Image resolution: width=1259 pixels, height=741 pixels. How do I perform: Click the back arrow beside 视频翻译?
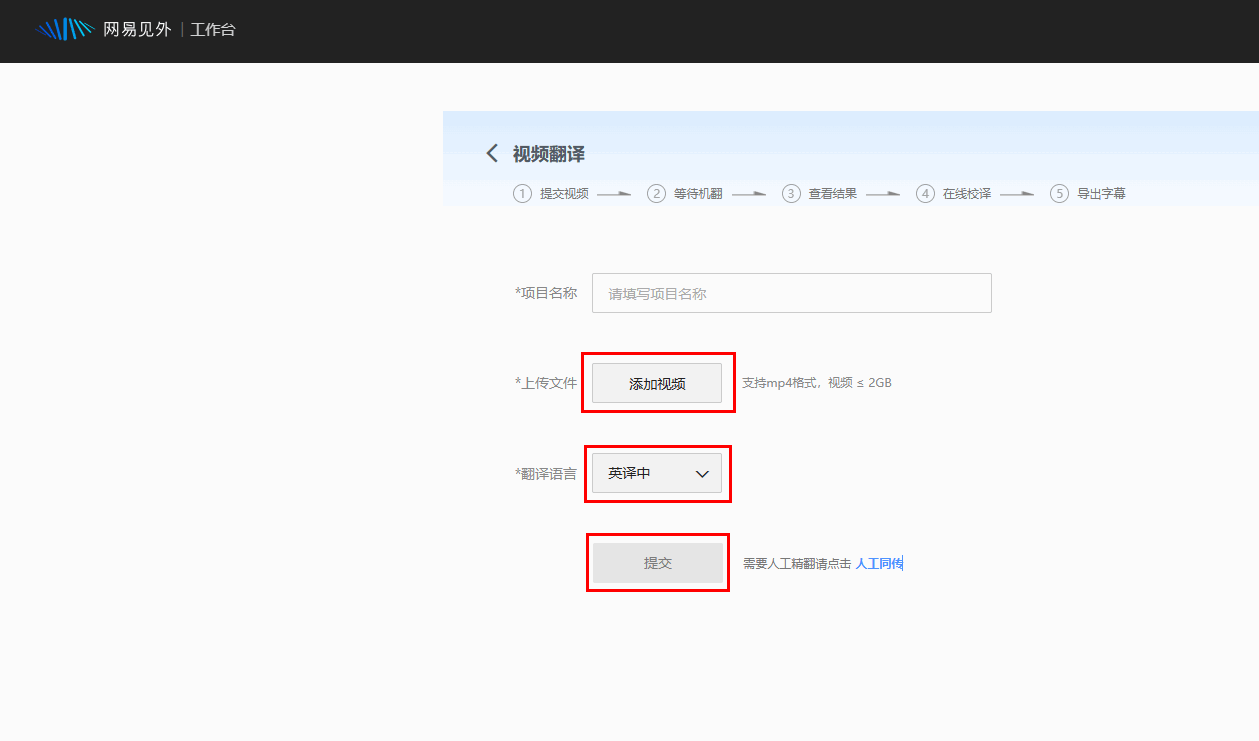(x=491, y=153)
